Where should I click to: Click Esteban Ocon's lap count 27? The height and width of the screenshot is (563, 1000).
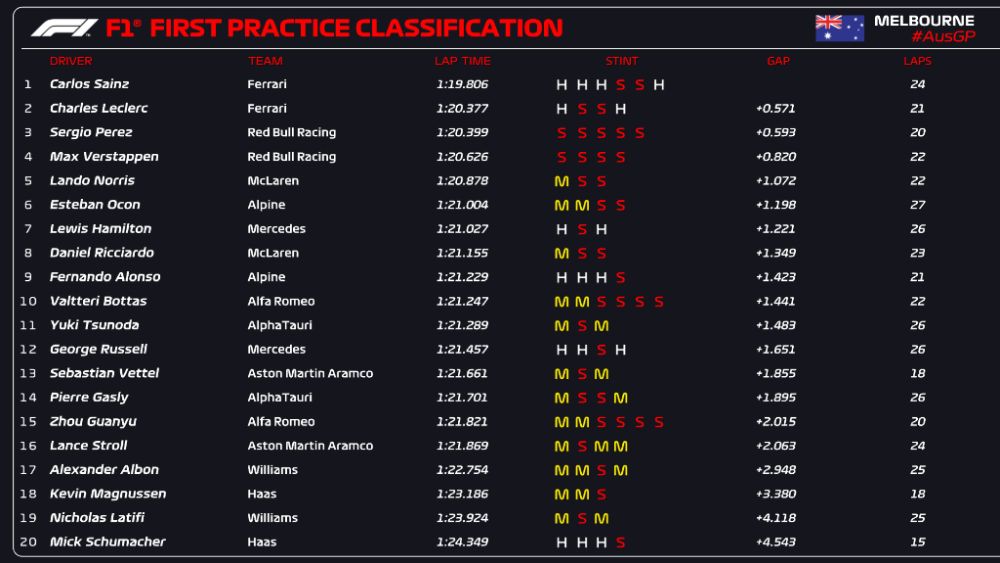917,205
